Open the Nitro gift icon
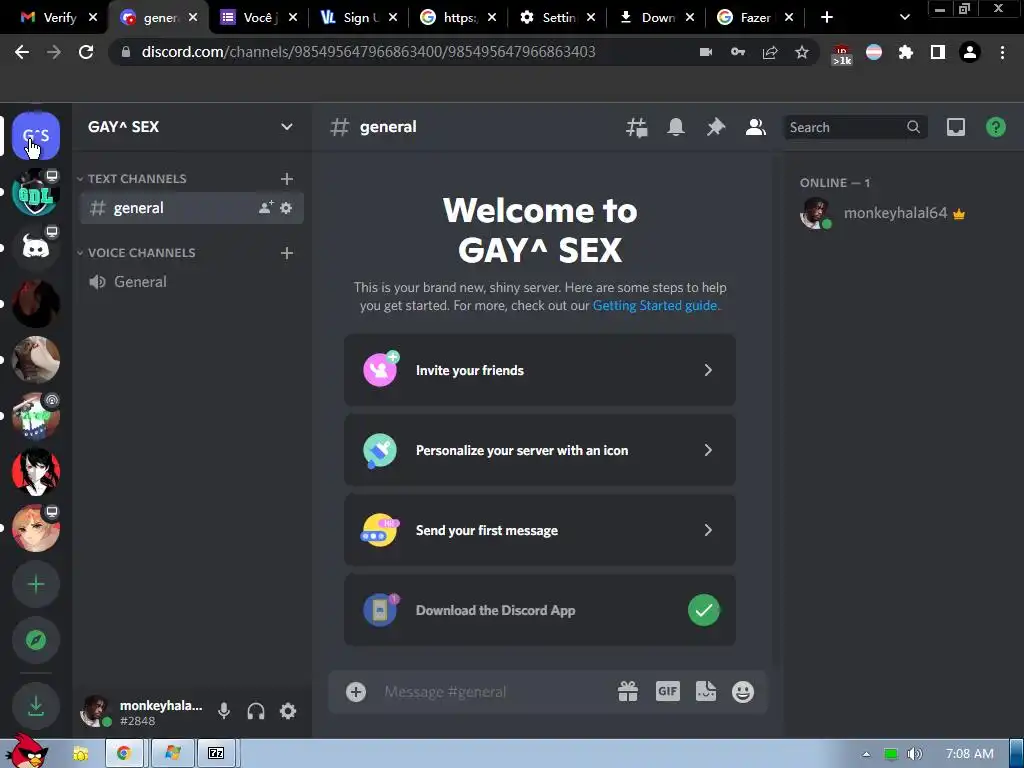The width and height of the screenshot is (1024, 768). (x=628, y=692)
